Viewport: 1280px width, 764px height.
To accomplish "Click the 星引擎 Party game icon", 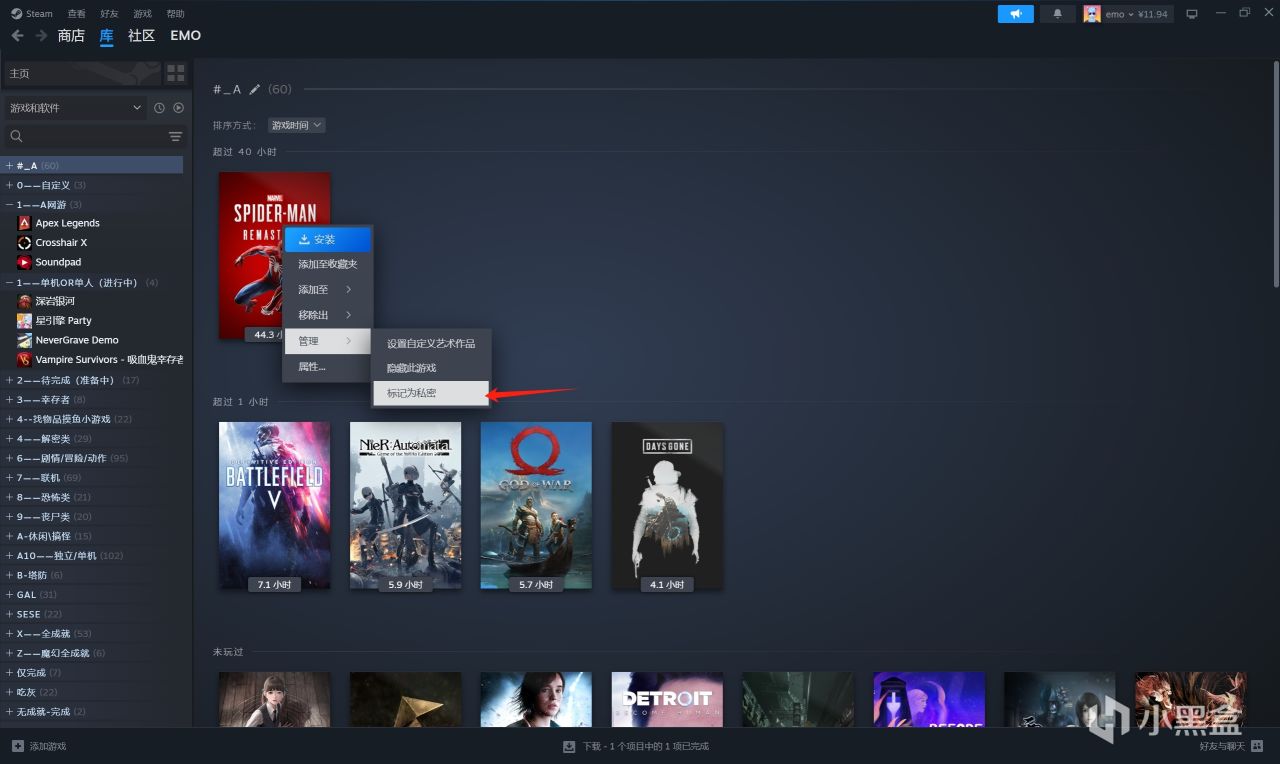I will pos(25,321).
